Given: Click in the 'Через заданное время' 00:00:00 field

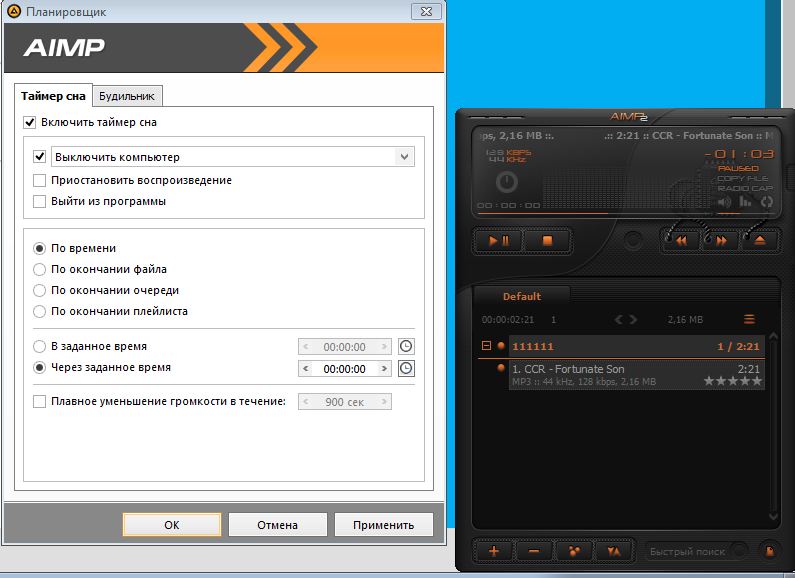Looking at the screenshot, I should point(344,369).
